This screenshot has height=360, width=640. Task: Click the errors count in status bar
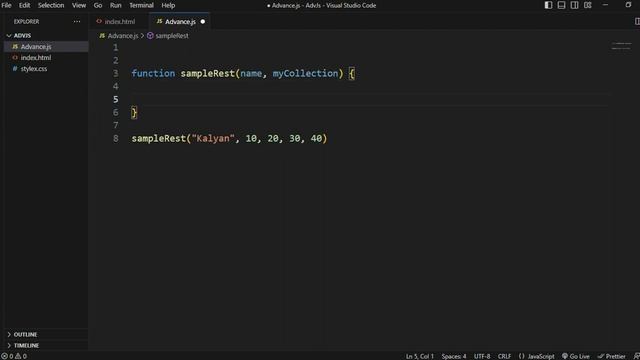tap(8, 356)
